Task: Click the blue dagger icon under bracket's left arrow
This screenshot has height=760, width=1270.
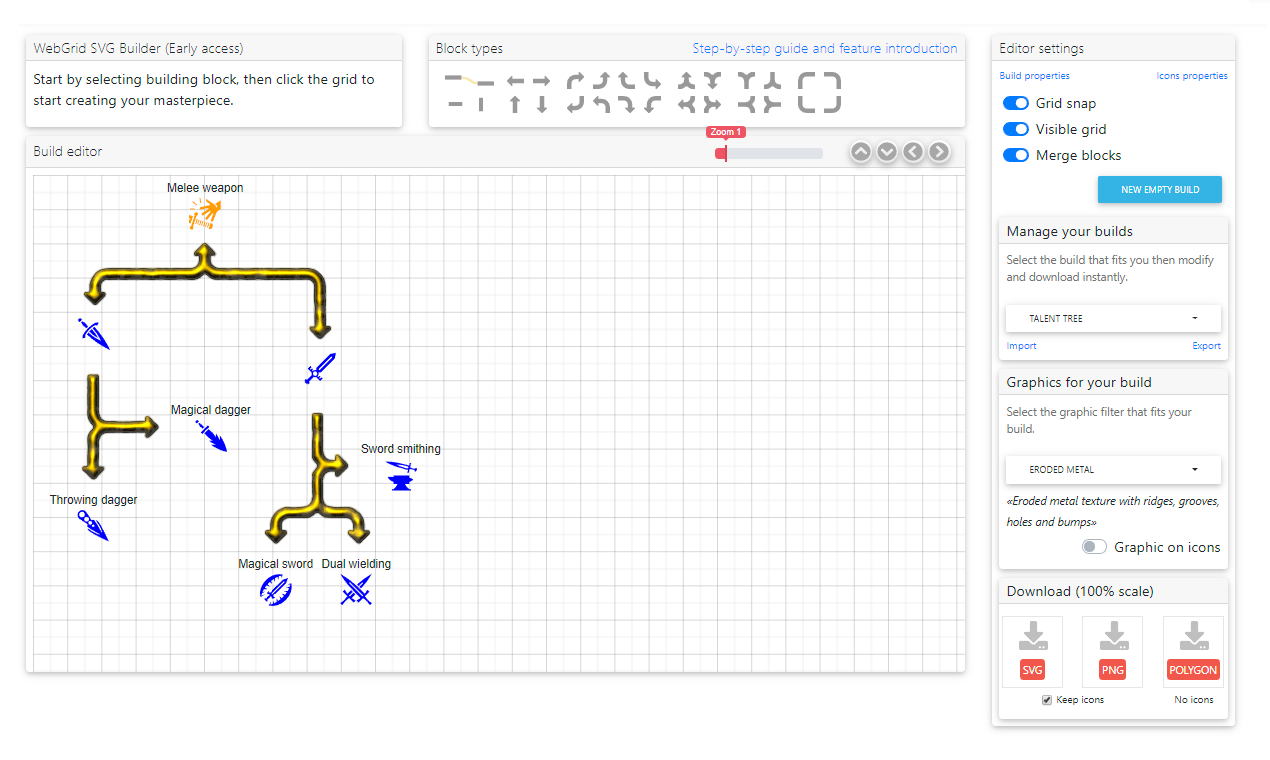Action: [x=93, y=333]
